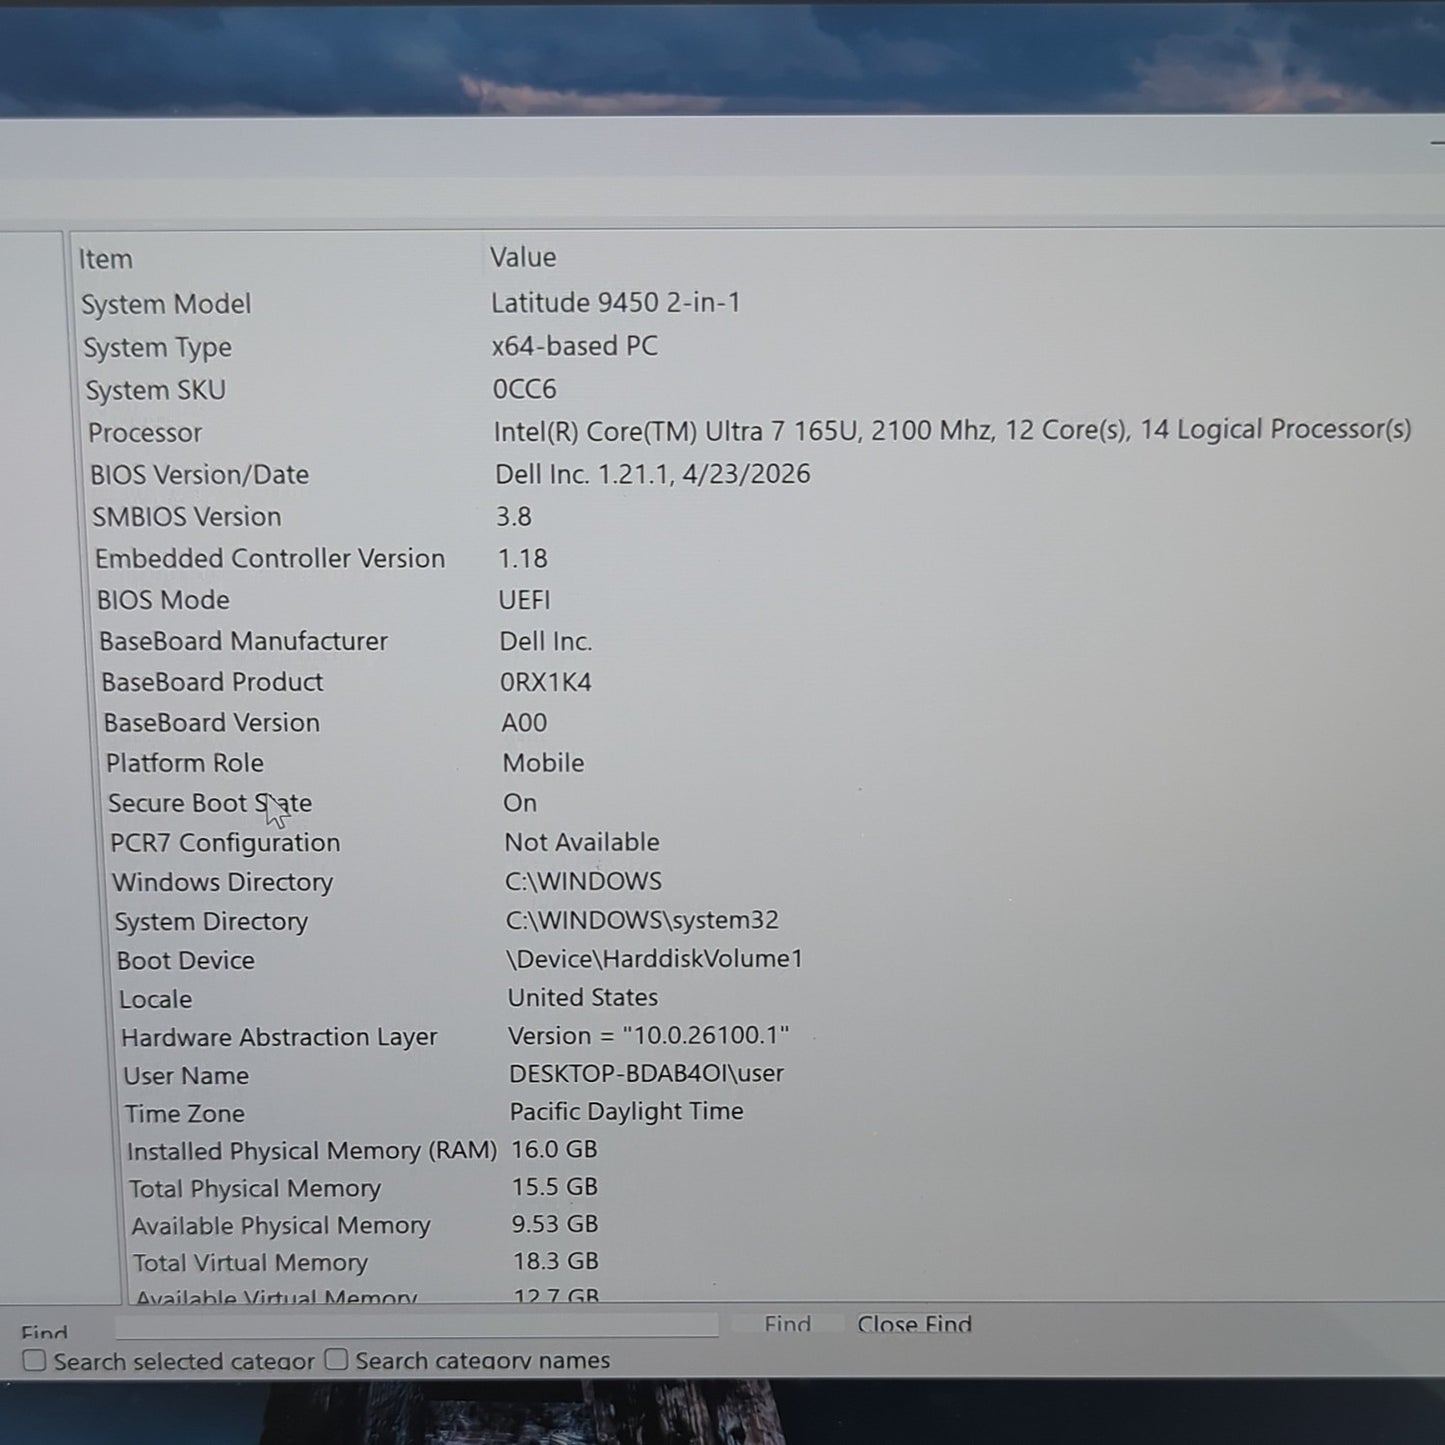
Task: Select the BIOS Mode row label
Action: [x=163, y=600]
